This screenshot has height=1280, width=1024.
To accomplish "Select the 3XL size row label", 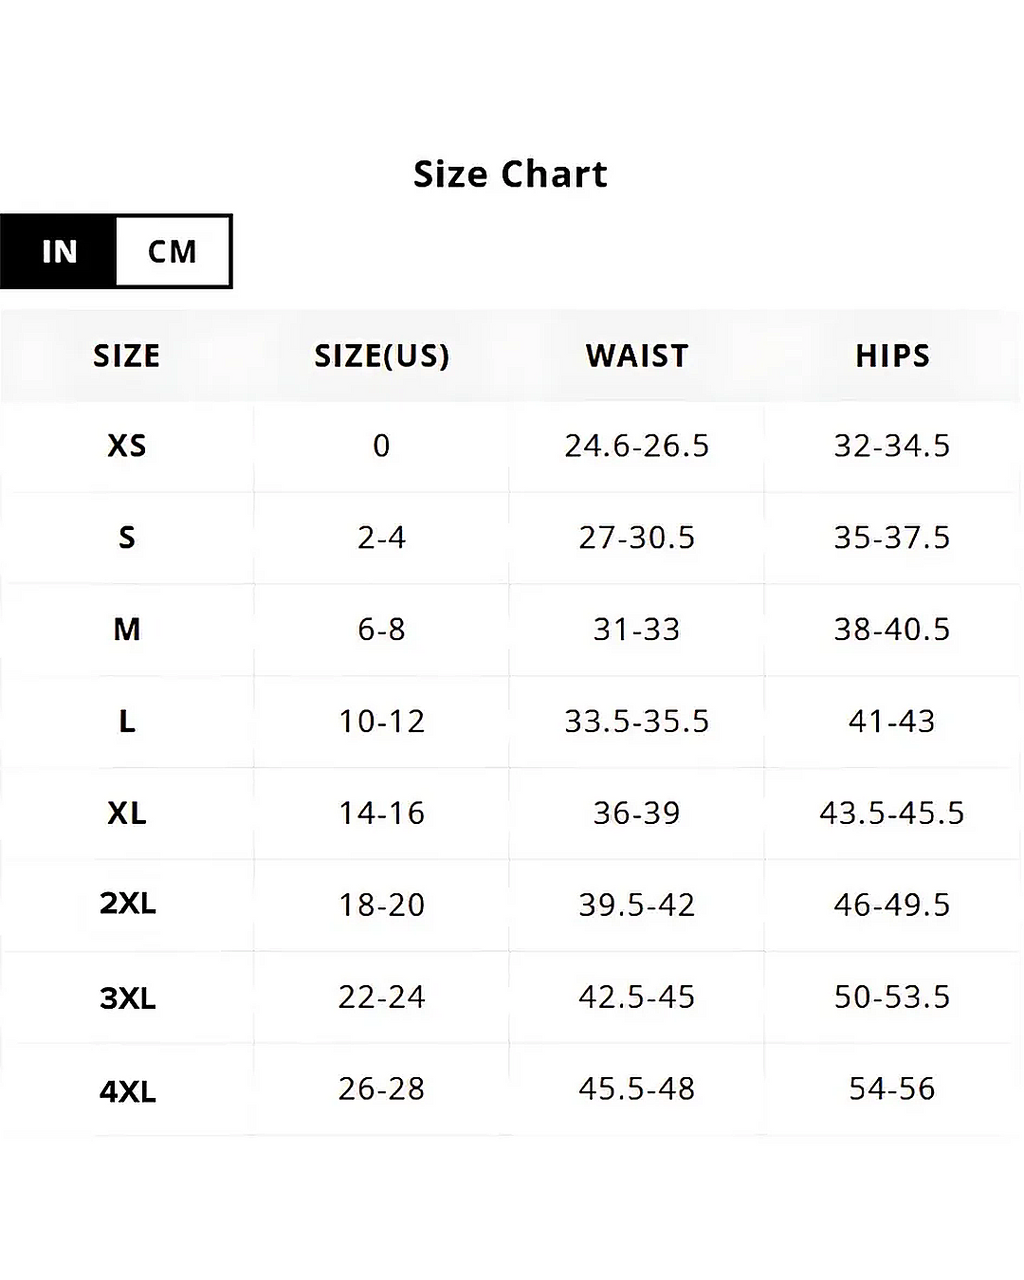I will pyautogui.click(x=127, y=997).
